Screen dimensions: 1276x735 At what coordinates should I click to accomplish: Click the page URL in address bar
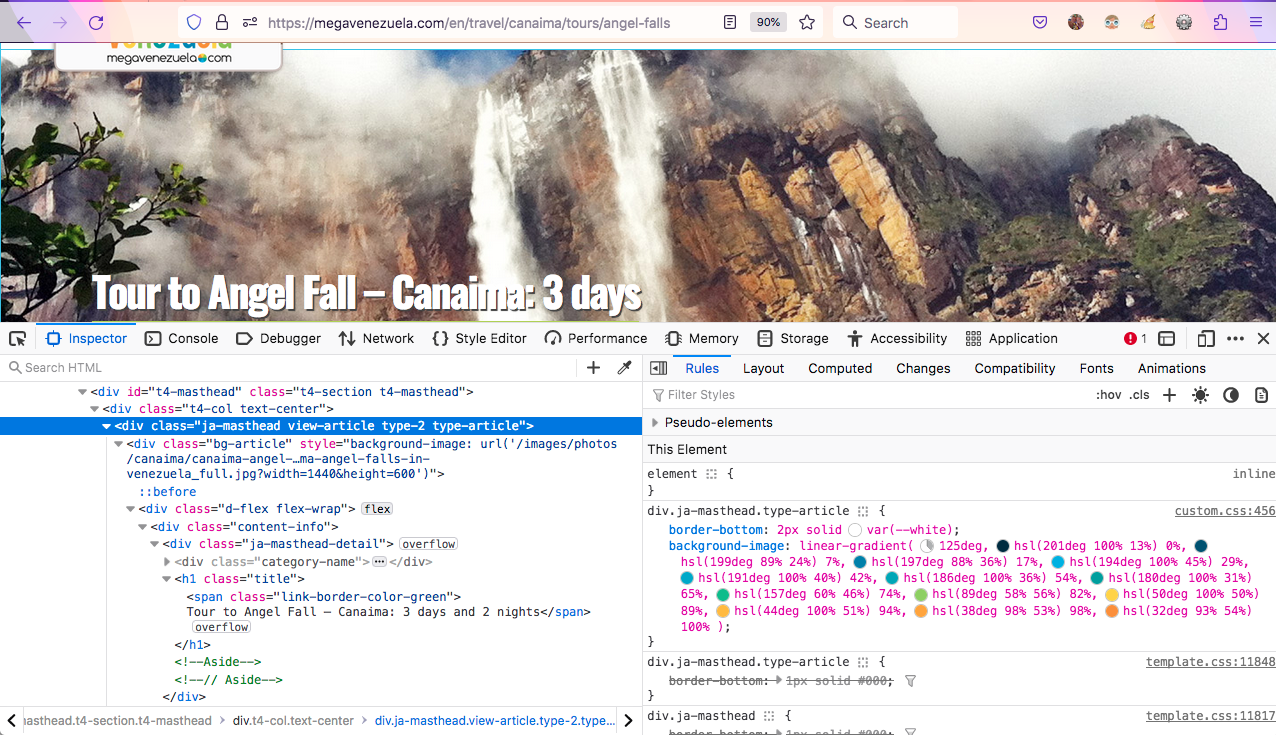coord(469,22)
